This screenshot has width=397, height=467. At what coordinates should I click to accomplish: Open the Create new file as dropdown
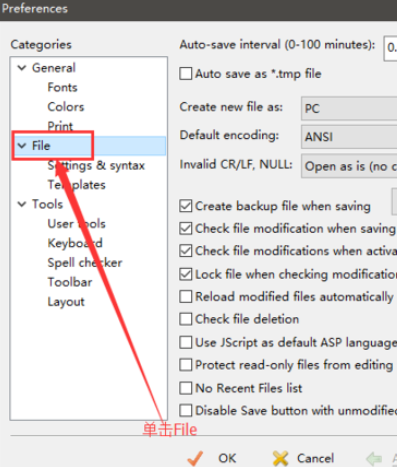pos(349,108)
